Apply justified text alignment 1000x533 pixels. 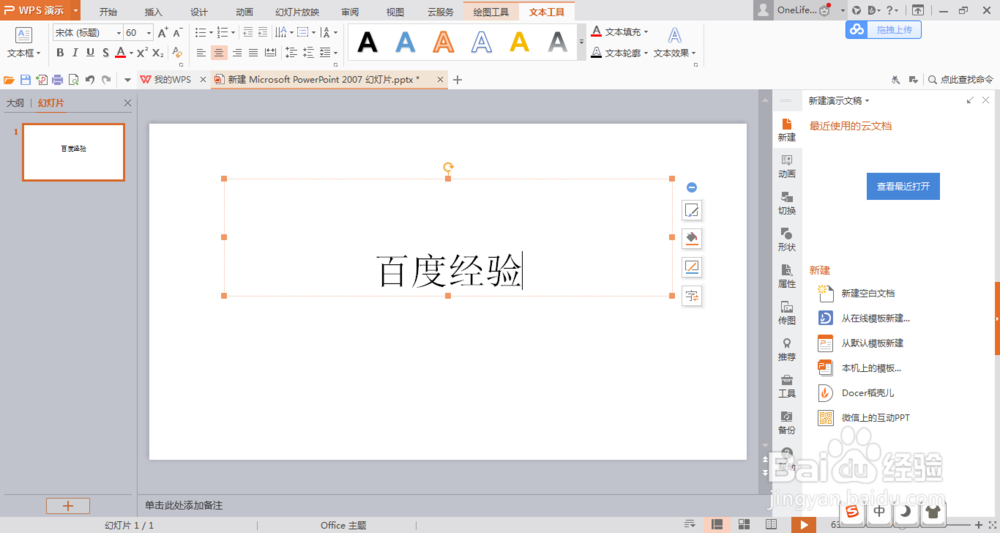(x=253, y=53)
